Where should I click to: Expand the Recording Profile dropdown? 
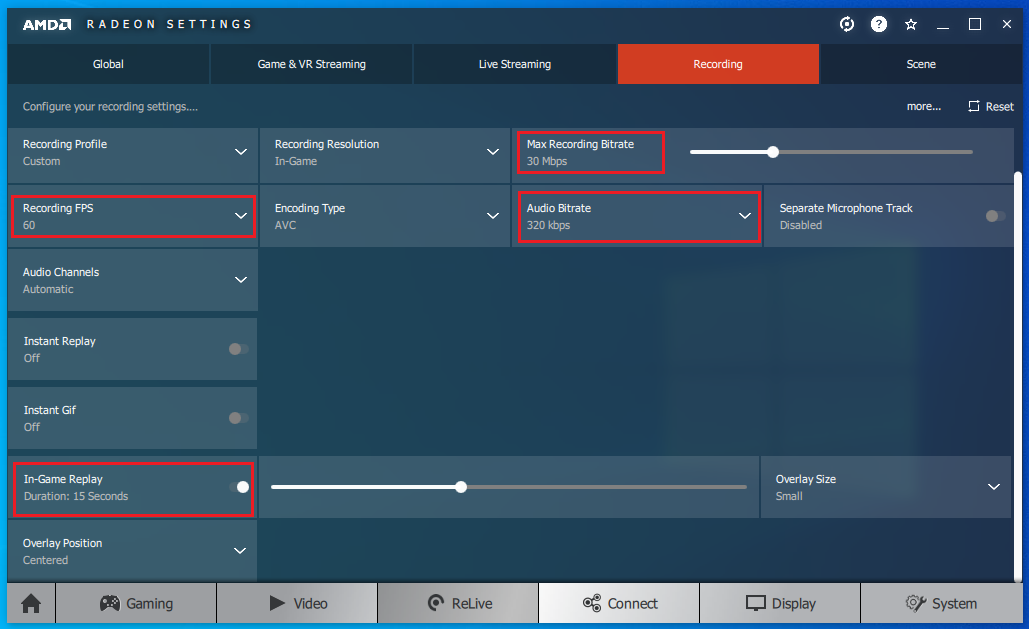point(240,152)
